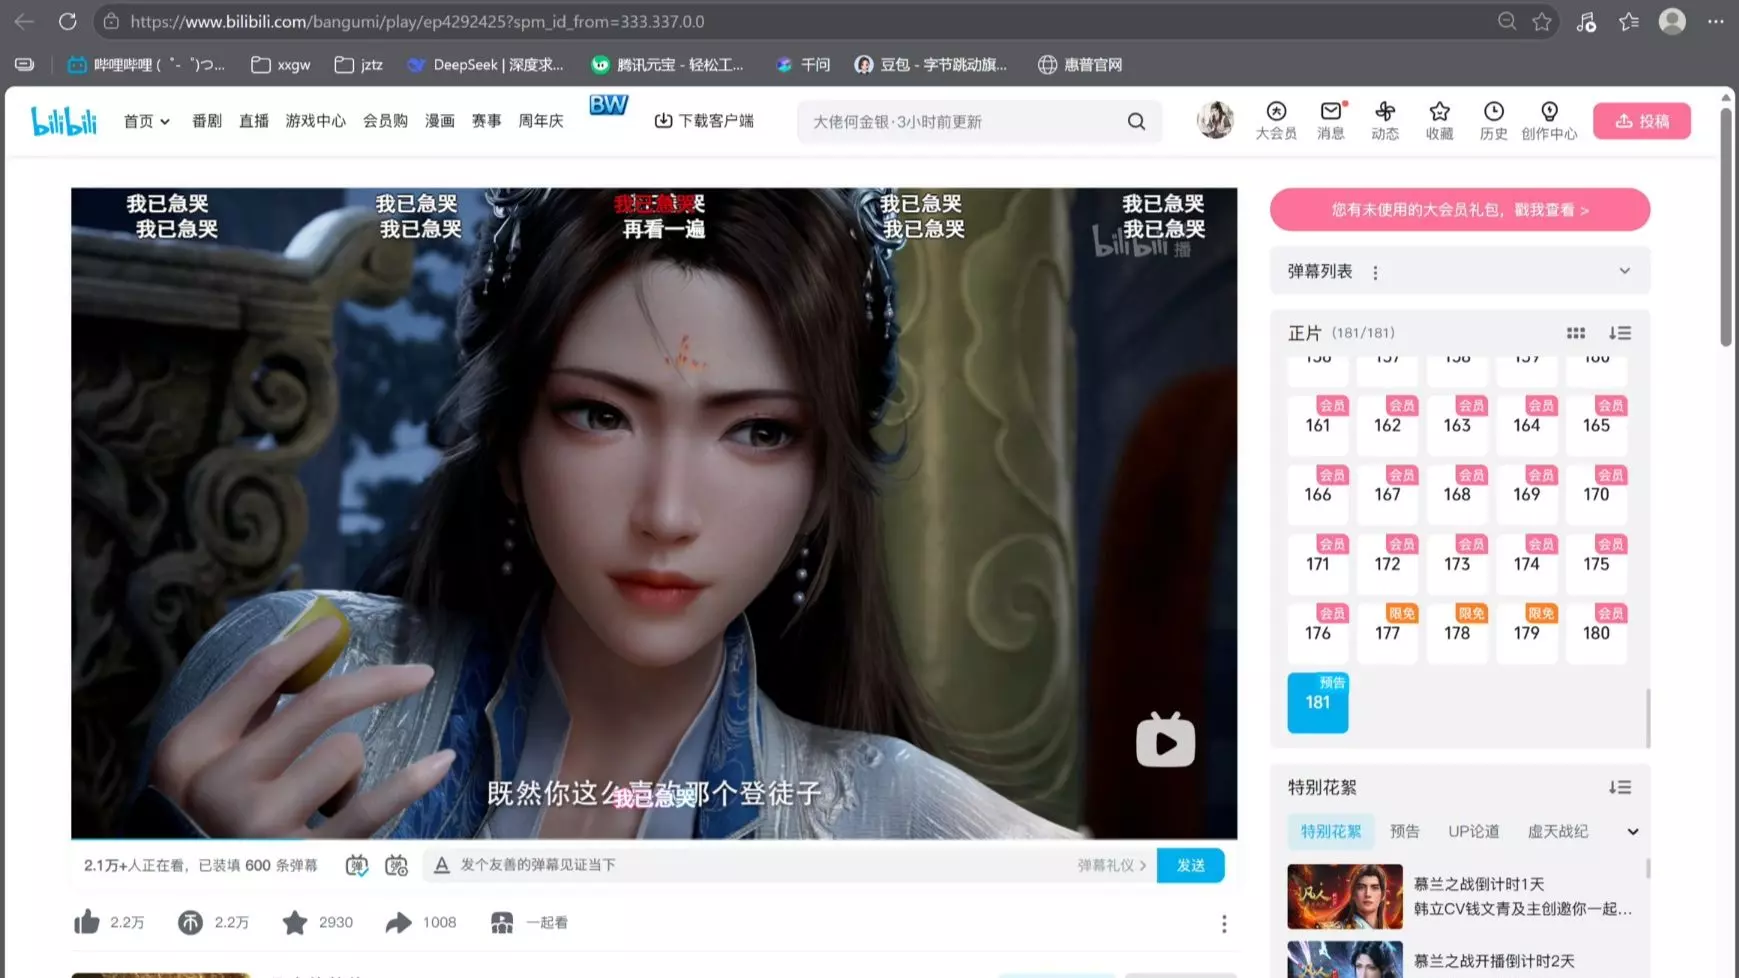The height and width of the screenshot is (978, 1739).
Task: Reverse the 正片 episode list sort order
Action: pos(1620,333)
